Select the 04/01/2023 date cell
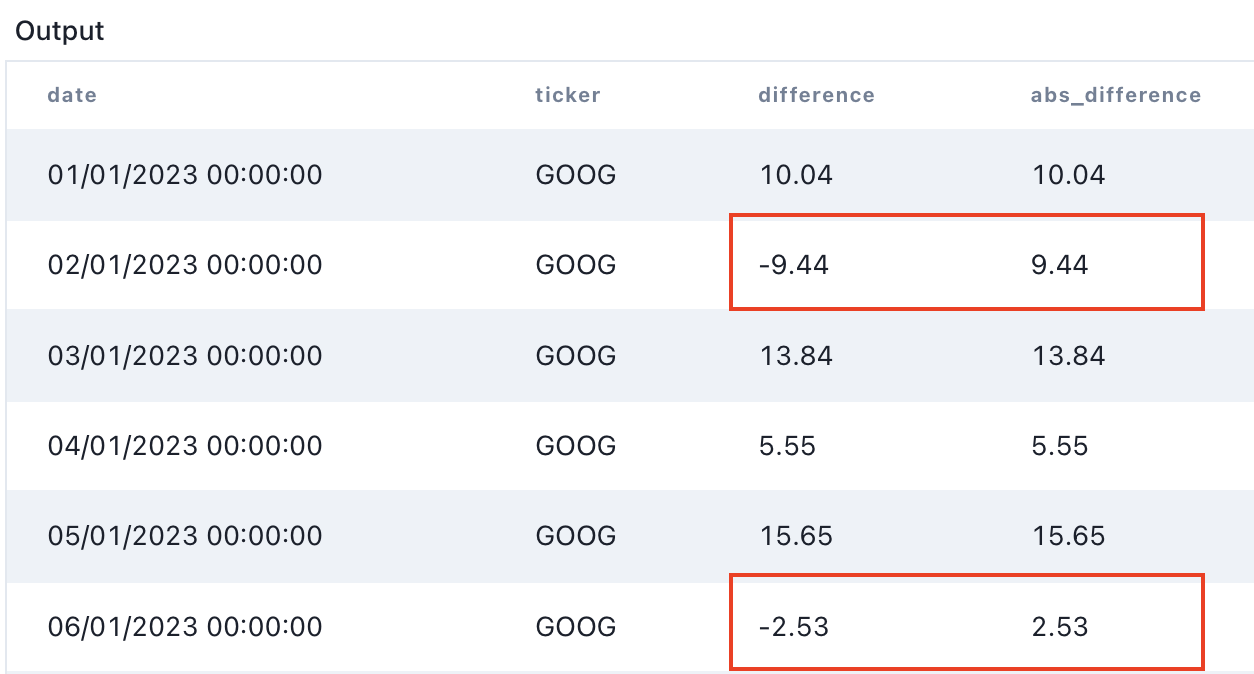 pyautogui.click(x=185, y=445)
